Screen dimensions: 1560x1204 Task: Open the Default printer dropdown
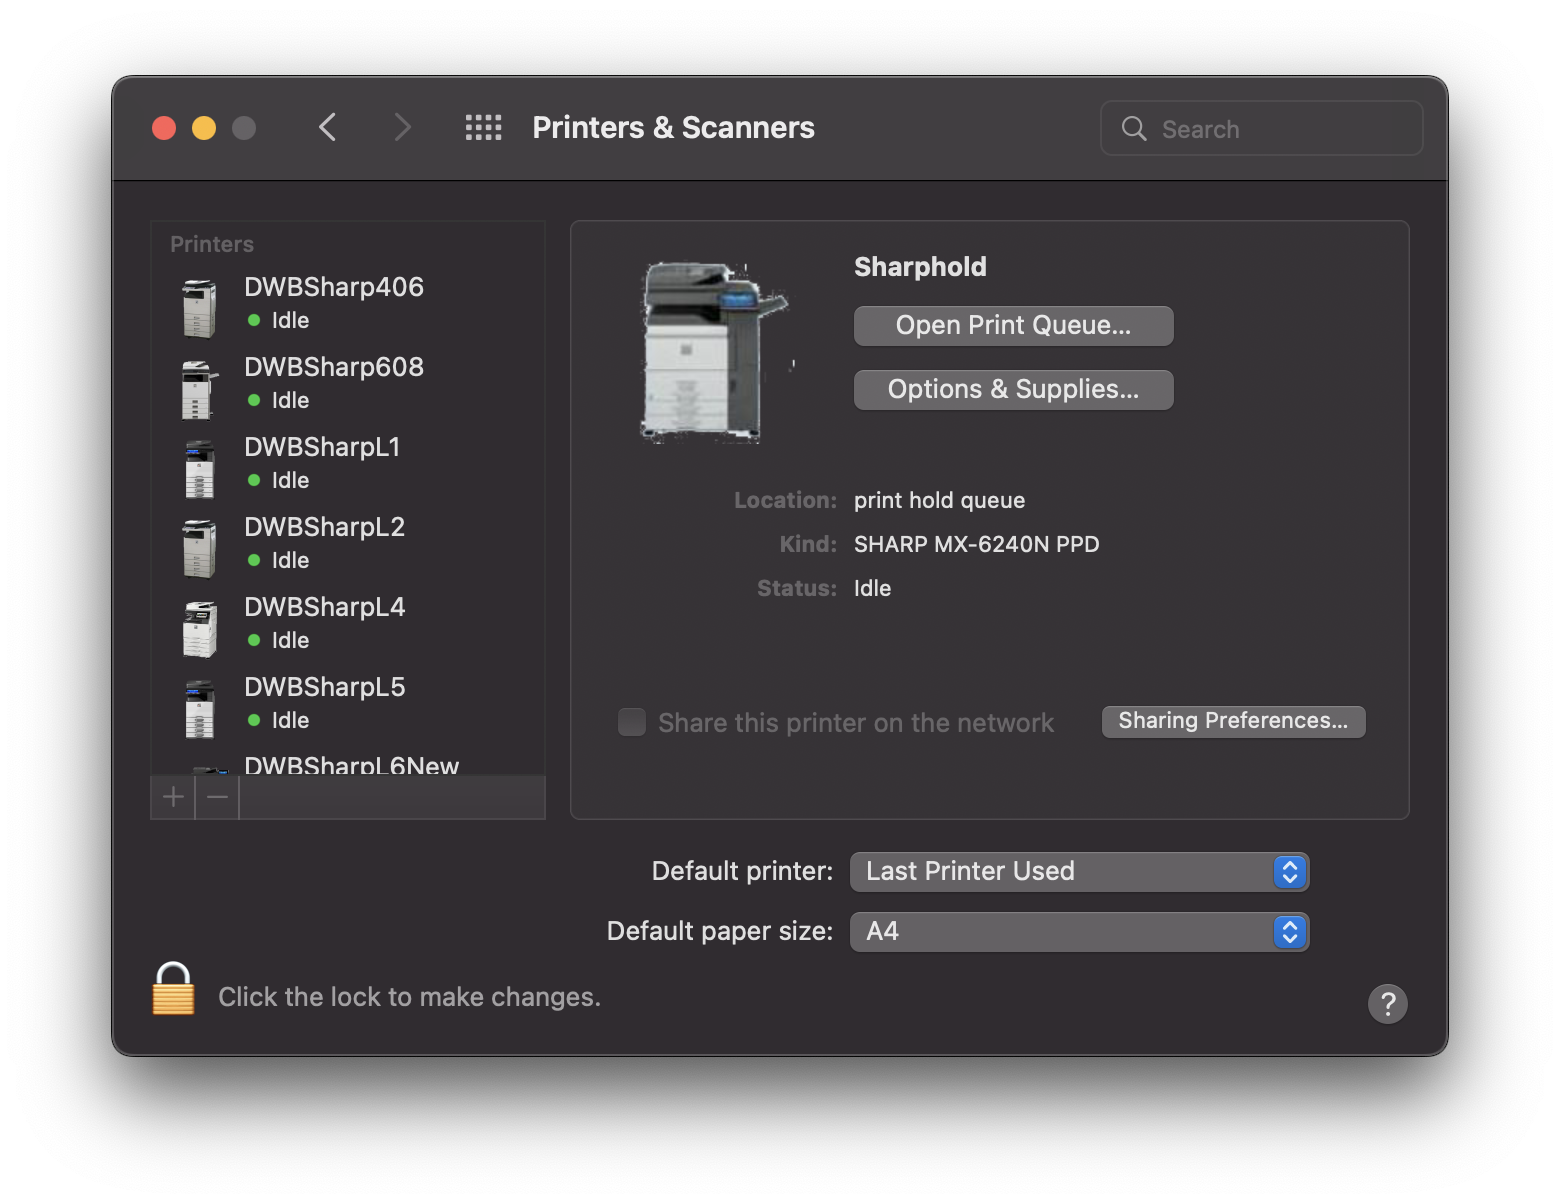(1079, 872)
